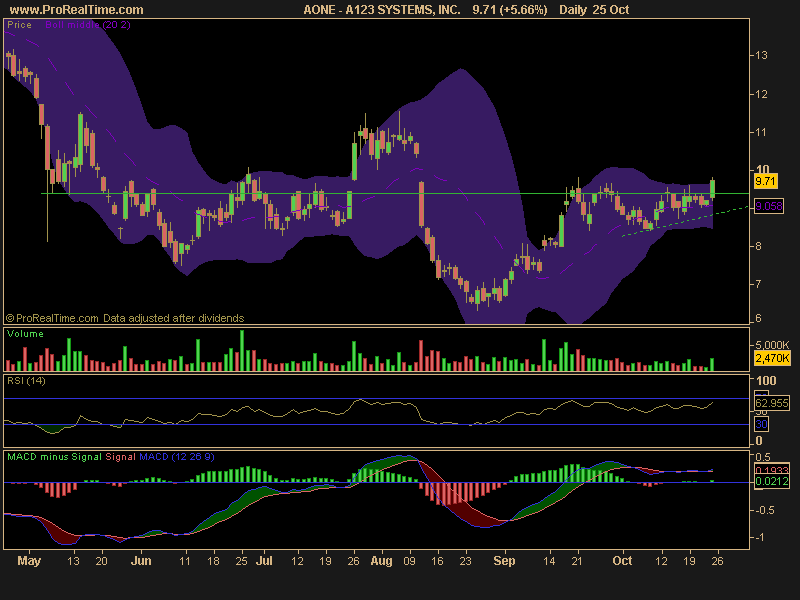This screenshot has height=600, width=800.
Task: Click the -1 MACD axis label
Action: coord(760,537)
